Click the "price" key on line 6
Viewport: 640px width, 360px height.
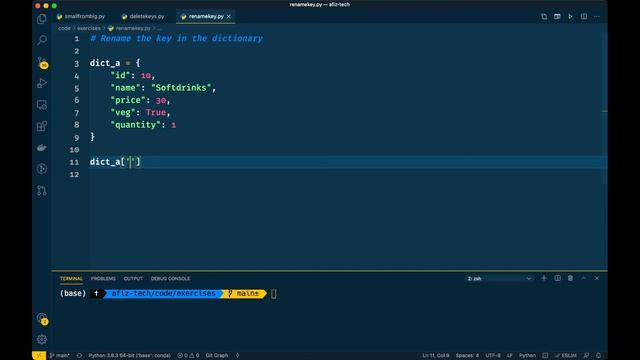[128, 100]
